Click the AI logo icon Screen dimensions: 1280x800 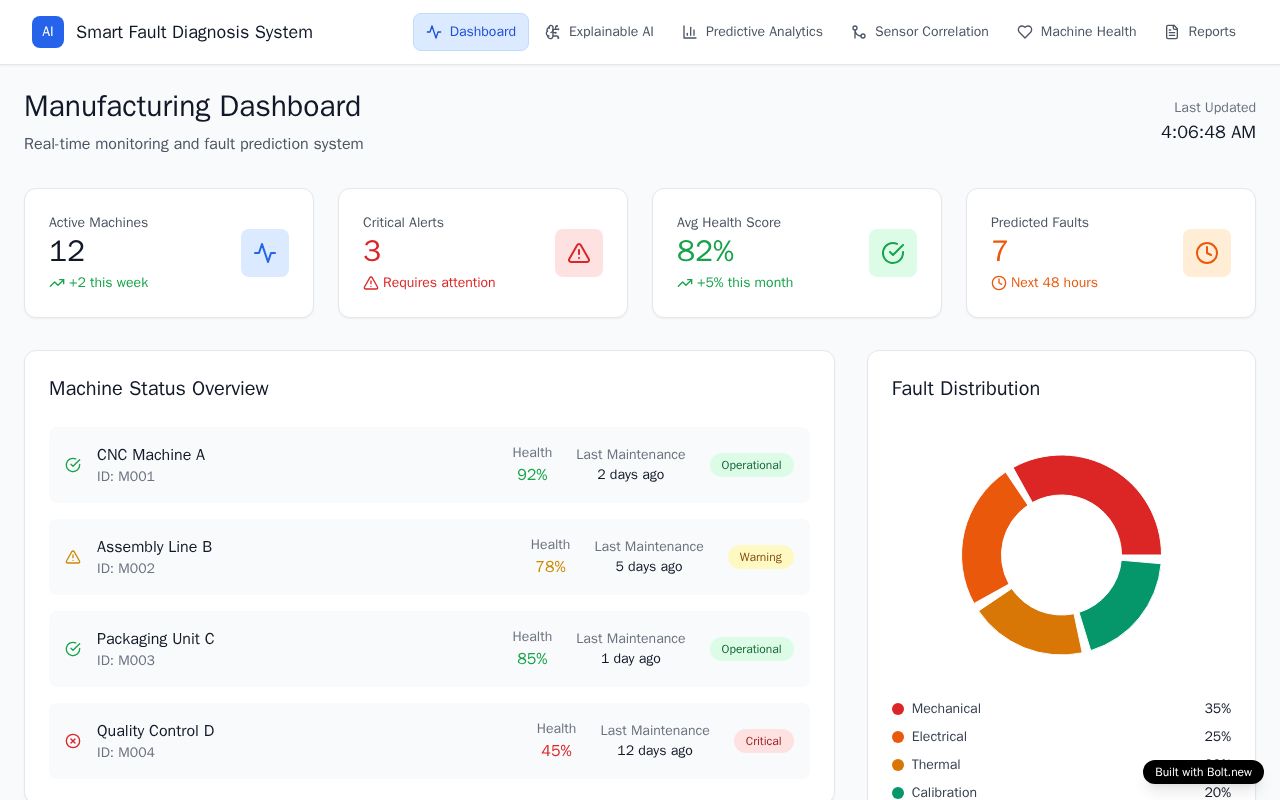coord(48,32)
